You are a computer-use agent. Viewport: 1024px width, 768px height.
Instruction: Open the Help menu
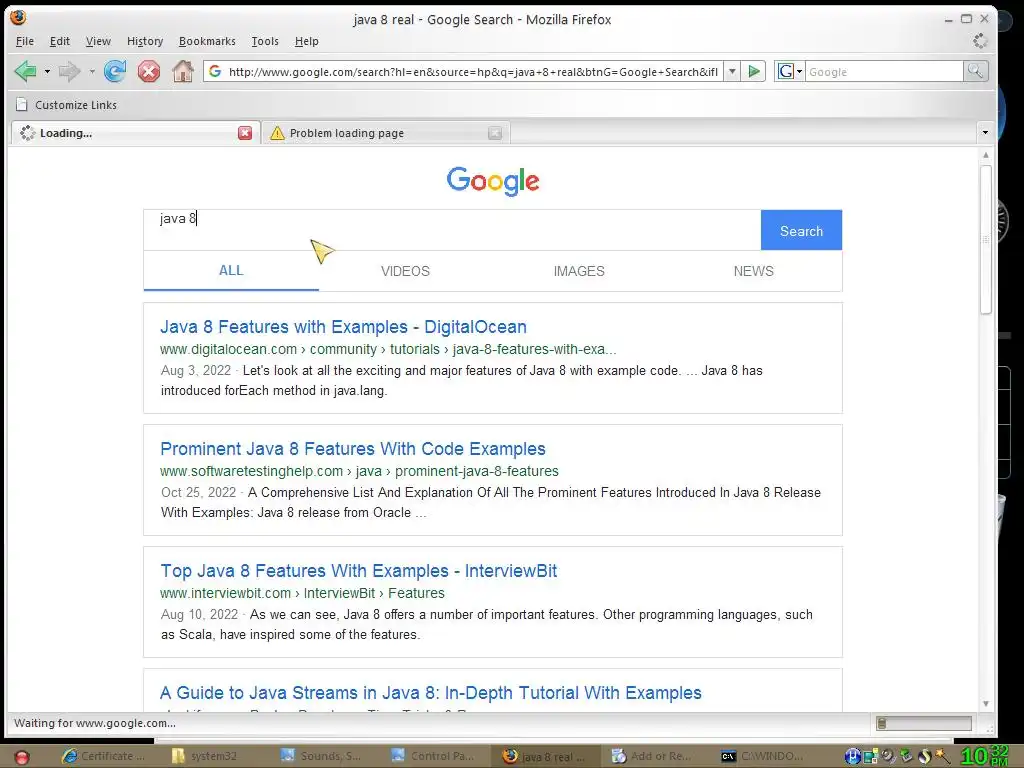(x=306, y=41)
